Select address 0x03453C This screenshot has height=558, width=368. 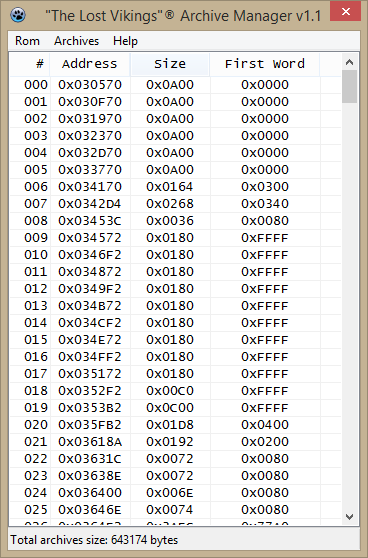[x=90, y=221]
